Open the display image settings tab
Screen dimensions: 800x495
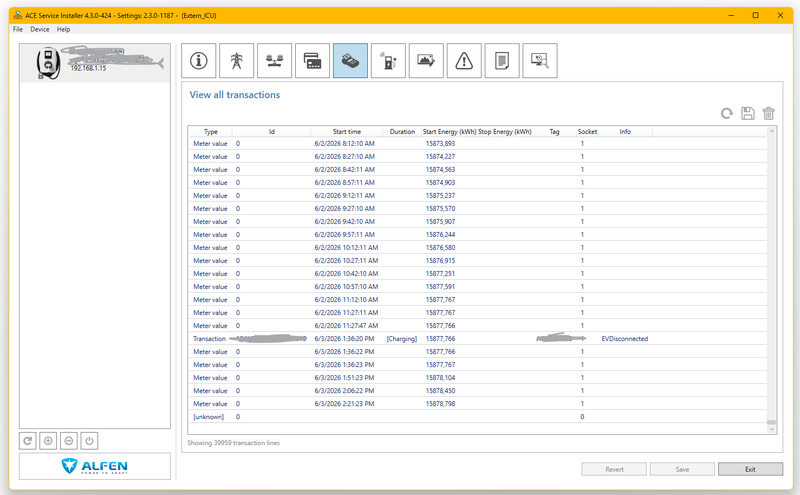pyautogui.click(x=426, y=61)
